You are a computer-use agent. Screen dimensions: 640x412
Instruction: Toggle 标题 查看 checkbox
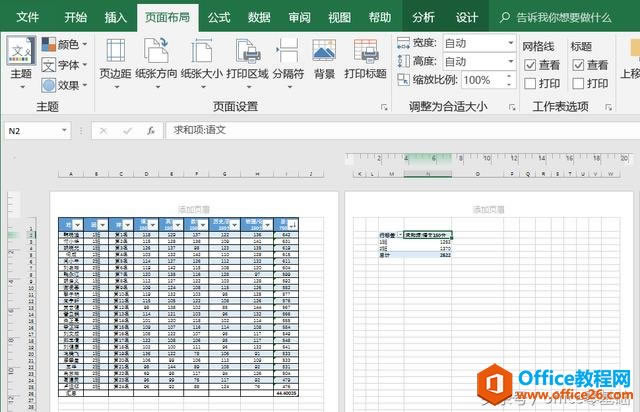pos(577,64)
